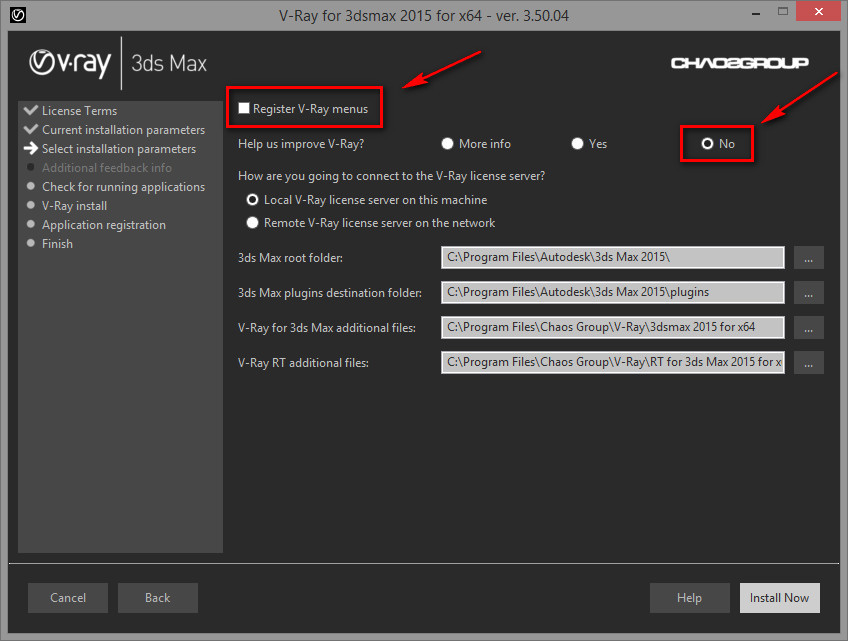Browse for the plugins destination folder
This screenshot has height=641, width=848.
point(809,292)
